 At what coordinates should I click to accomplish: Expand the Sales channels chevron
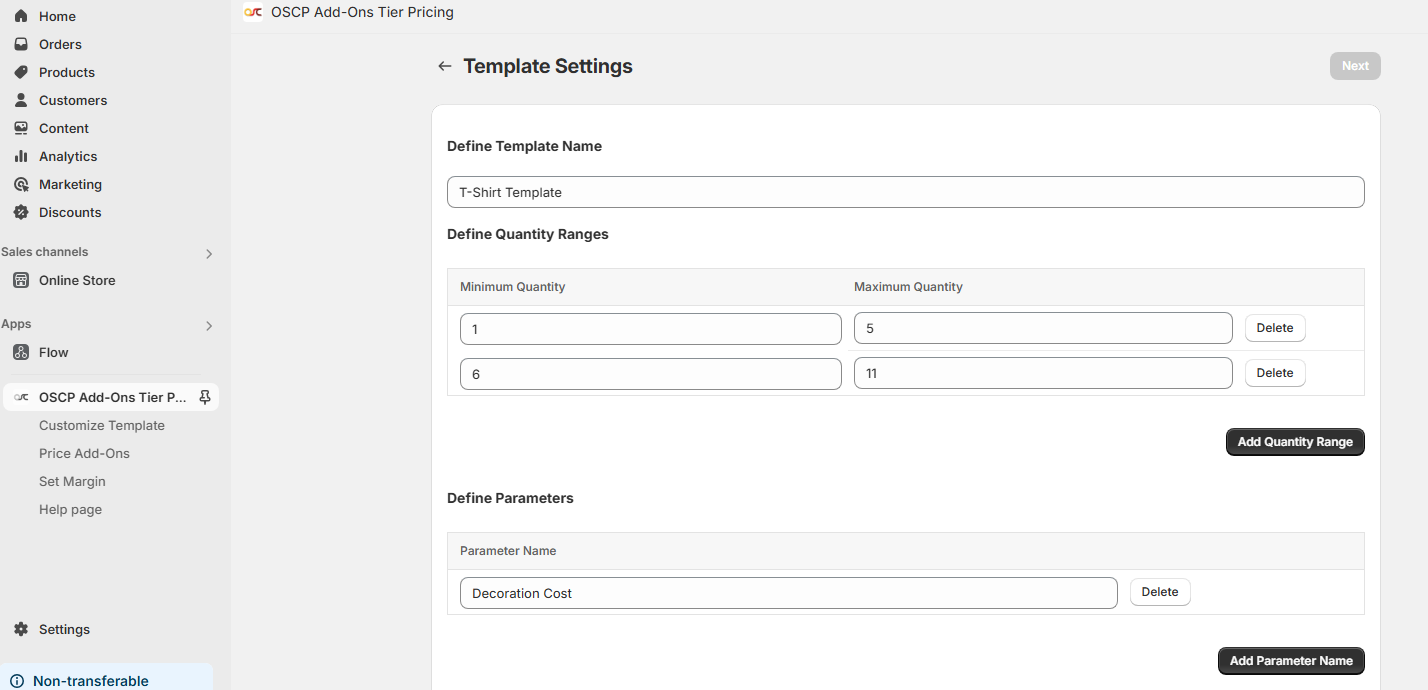209,254
